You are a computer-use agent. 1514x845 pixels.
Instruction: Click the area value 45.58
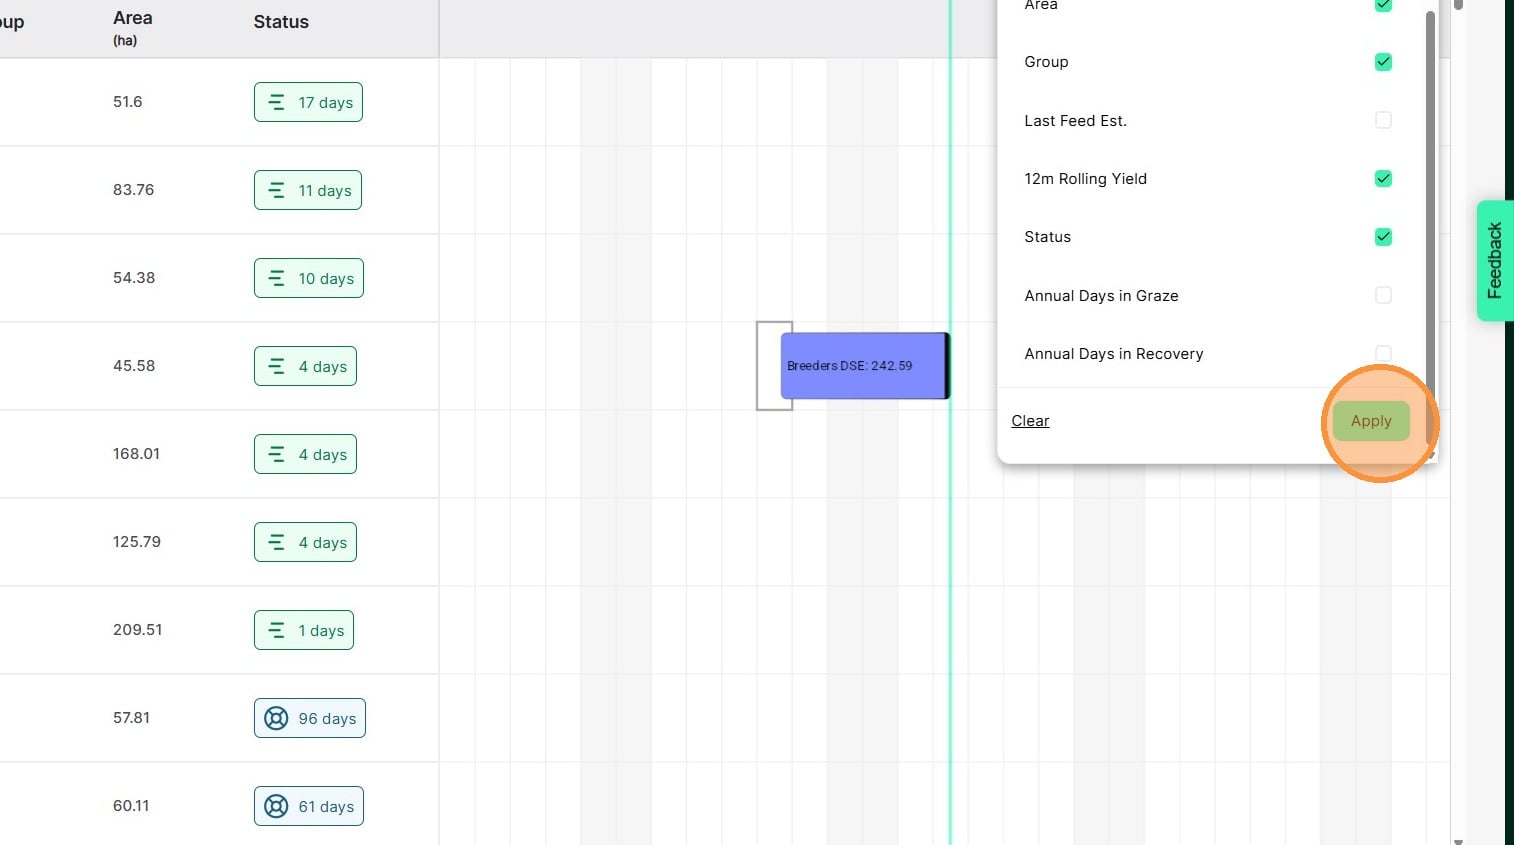[134, 366]
